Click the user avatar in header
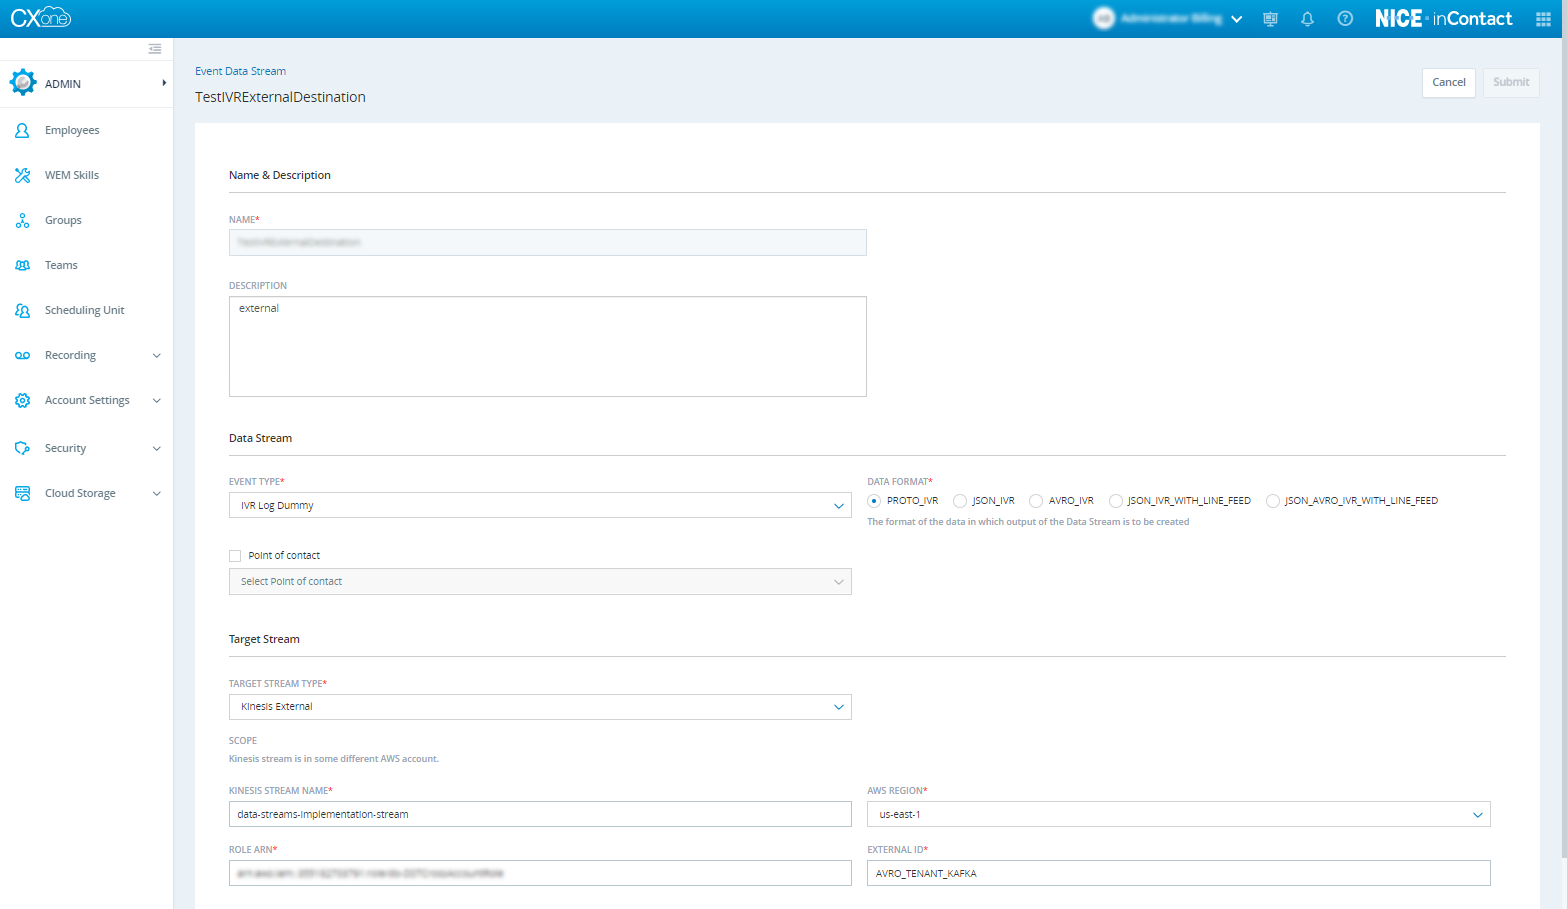Image resolution: width=1567 pixels, height=909 pixels. pyautogui.click(x=1103, y=18)
